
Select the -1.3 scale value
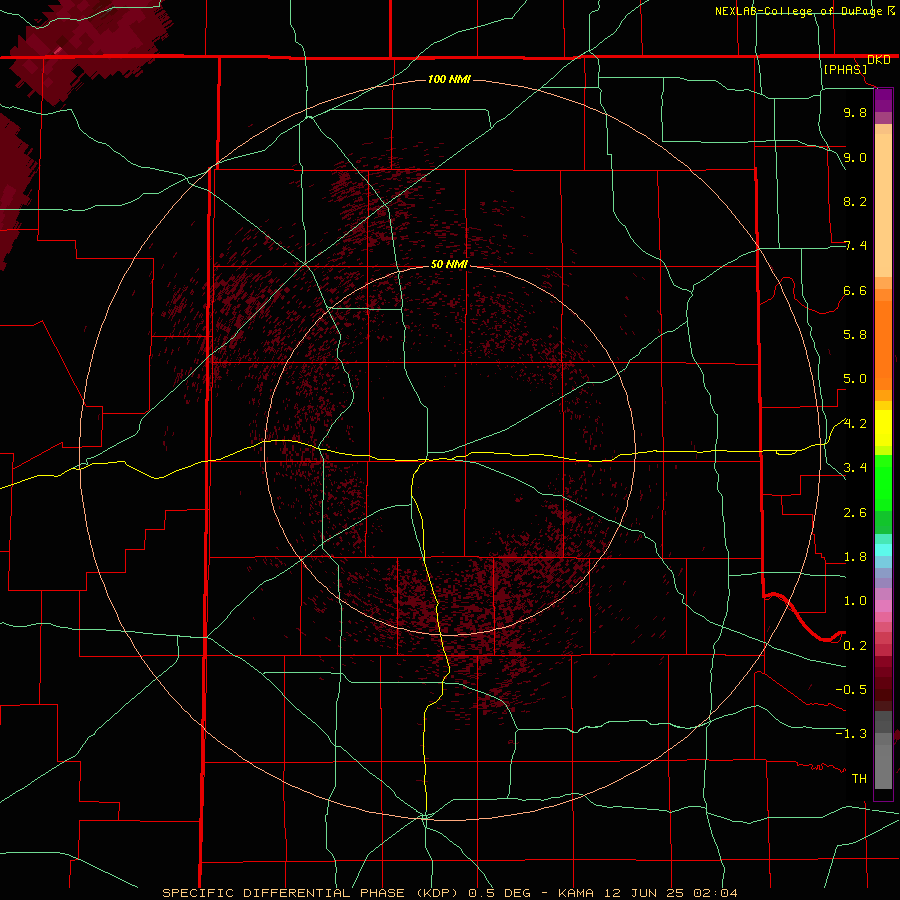click(851, 734)
